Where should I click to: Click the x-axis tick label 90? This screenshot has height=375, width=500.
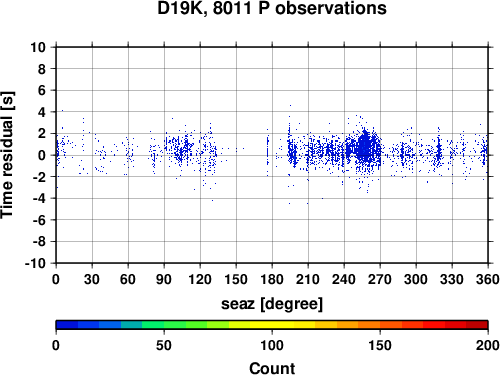[x=164, y=279]
